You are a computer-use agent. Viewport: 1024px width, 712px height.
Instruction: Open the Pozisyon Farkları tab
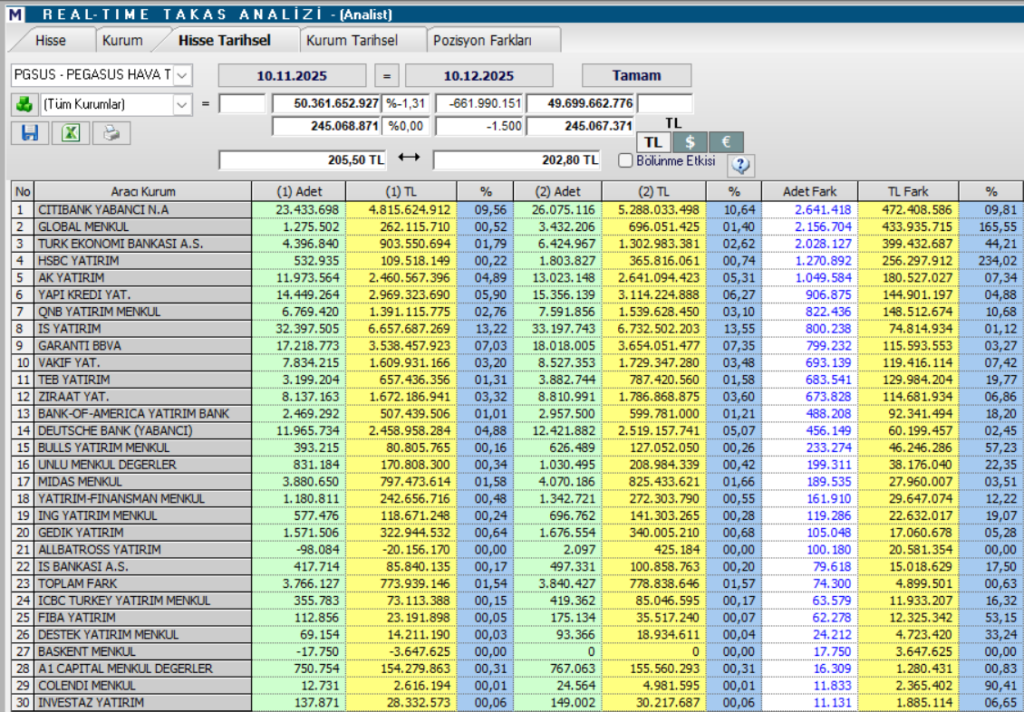tap(489, 39)
